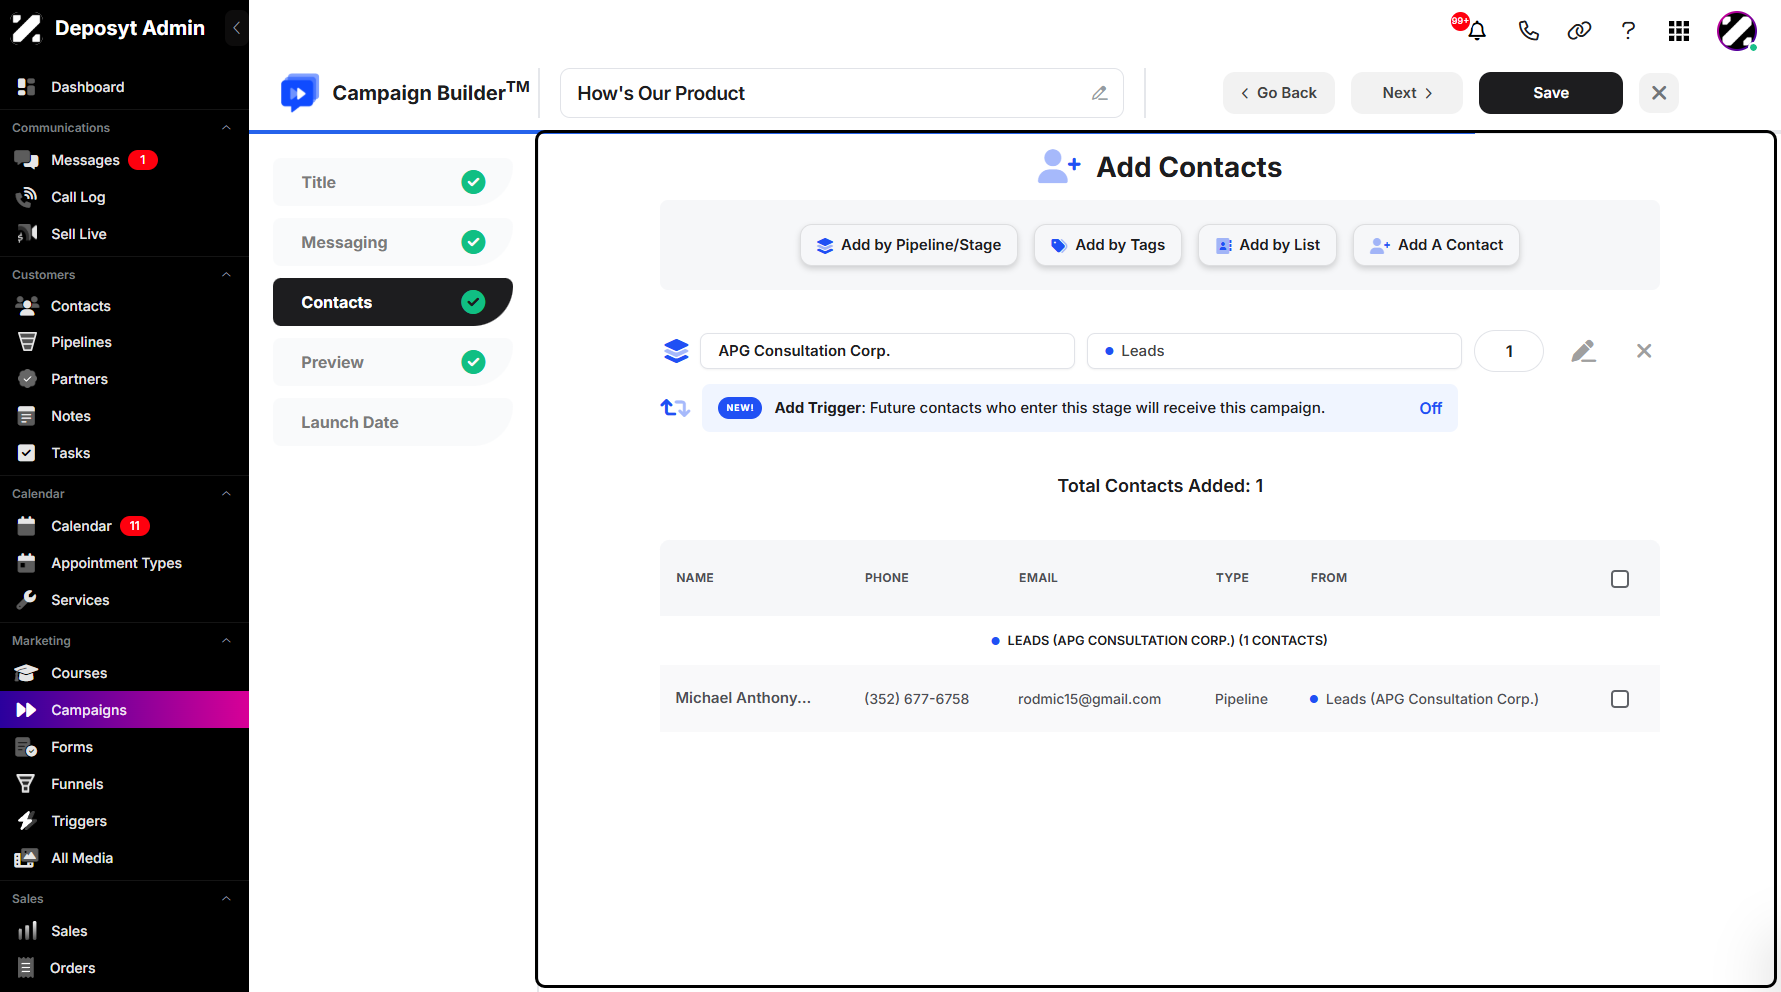Click the campaign title input field

pyautogui.click(x=842, y=93)
